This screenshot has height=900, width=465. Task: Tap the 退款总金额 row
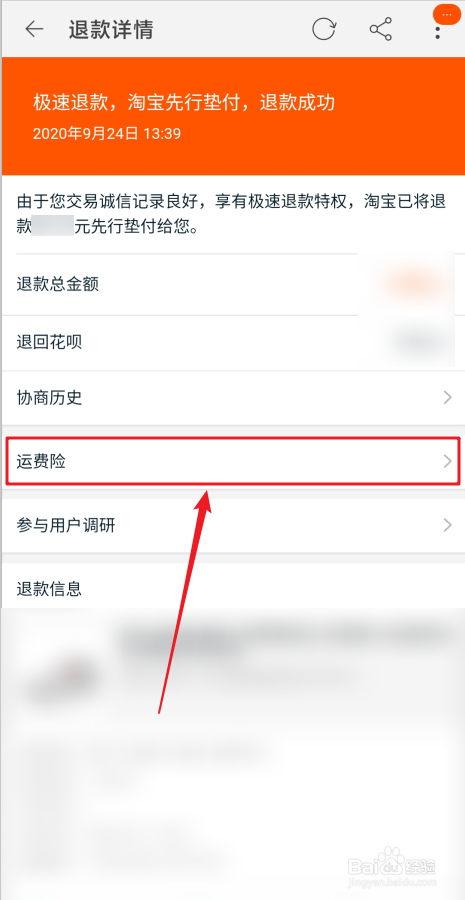click(232, 284)
